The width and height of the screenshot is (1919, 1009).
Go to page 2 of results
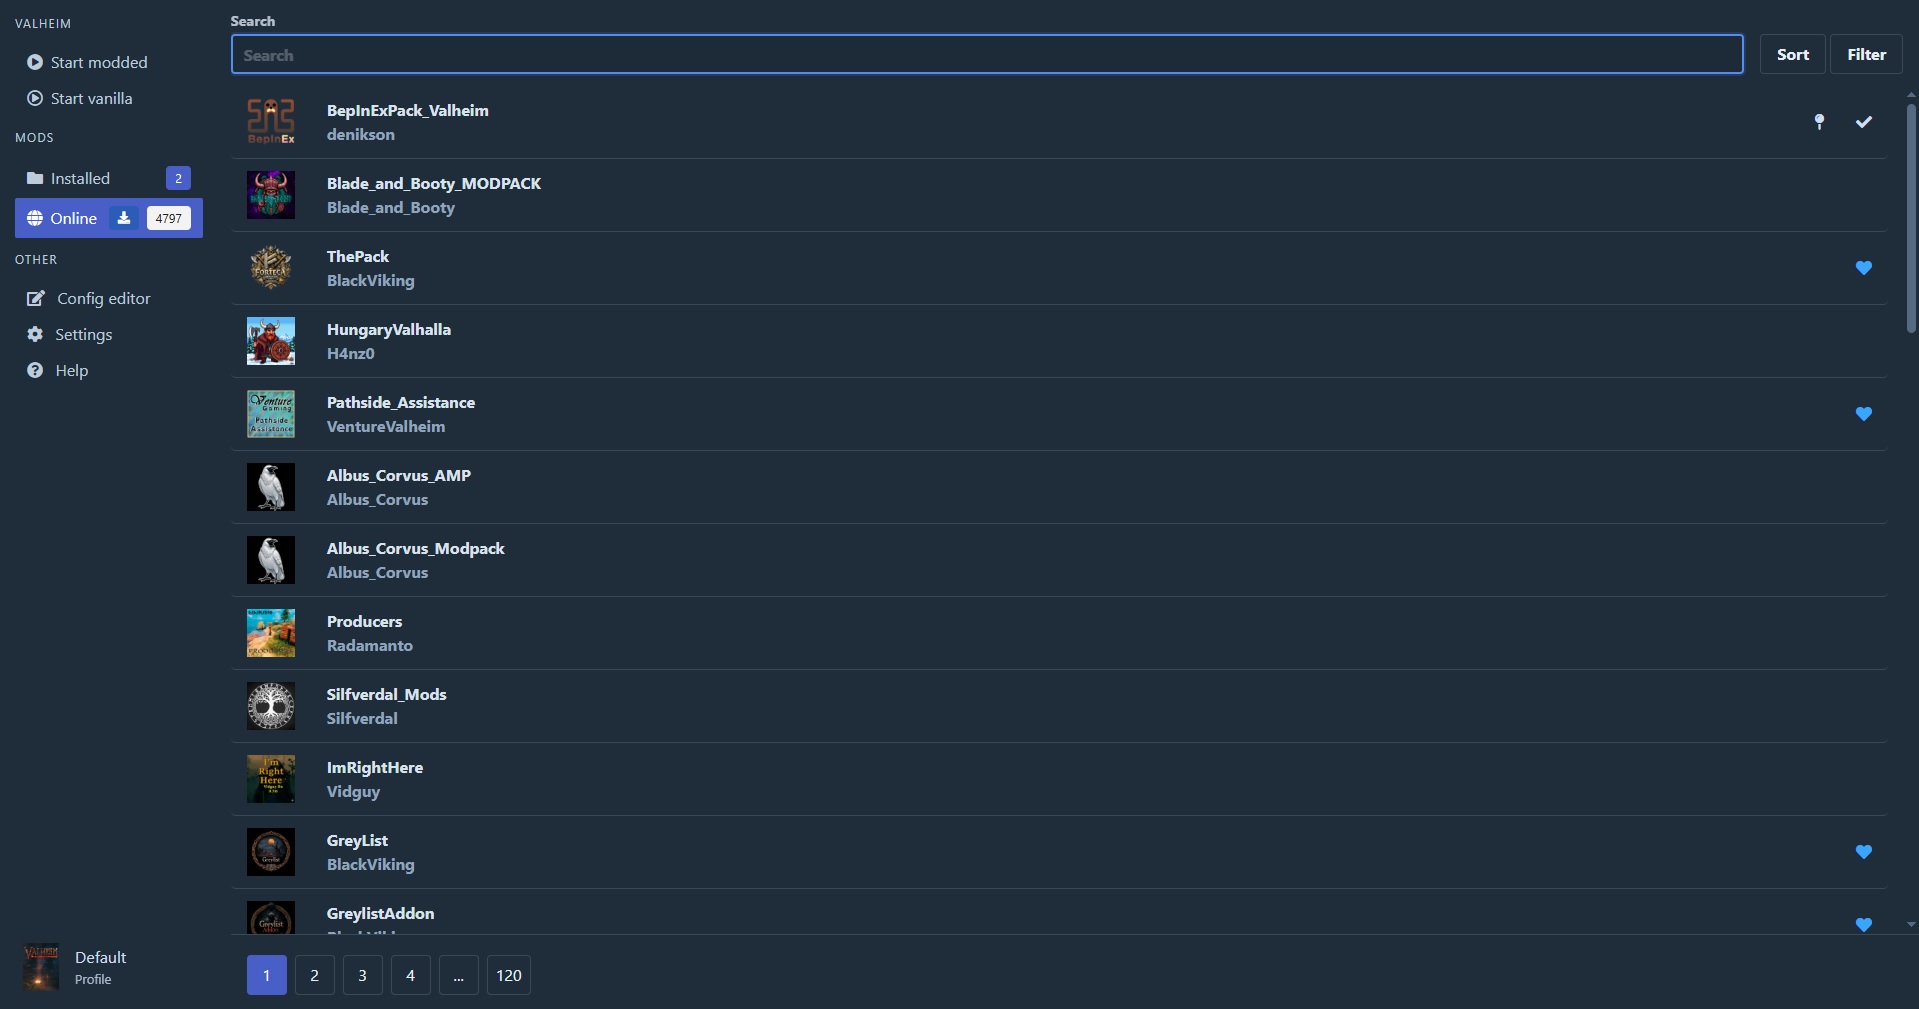click(x=315, y=975)
